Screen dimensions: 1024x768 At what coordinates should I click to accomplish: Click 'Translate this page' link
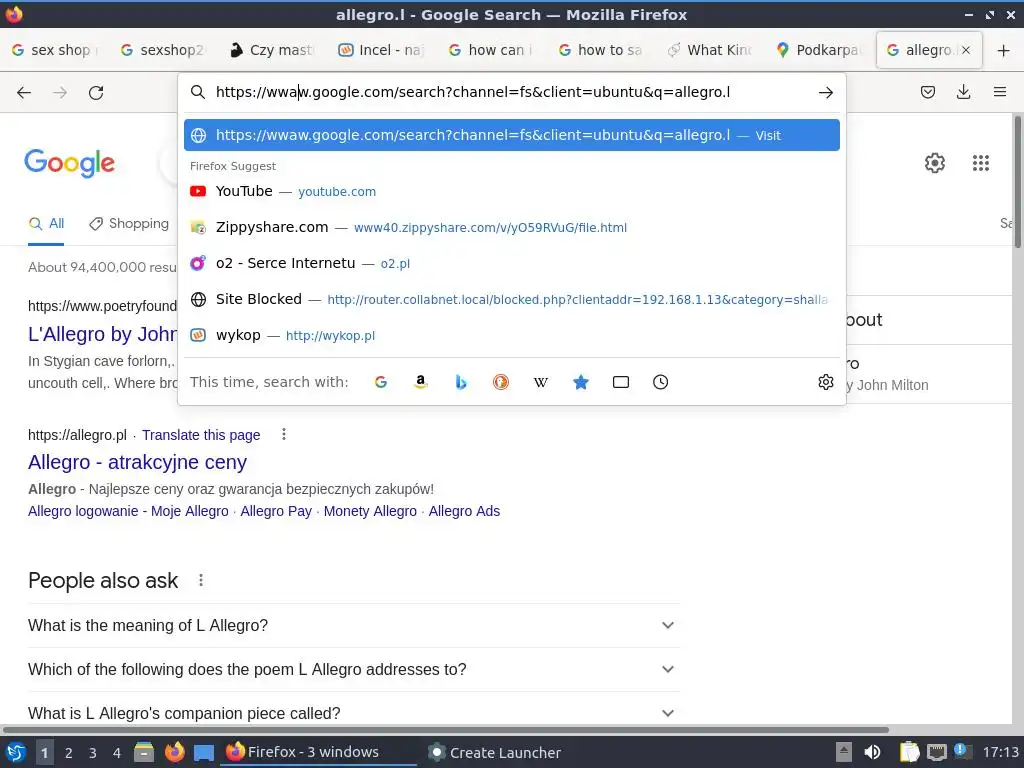(x=201, y=435)
